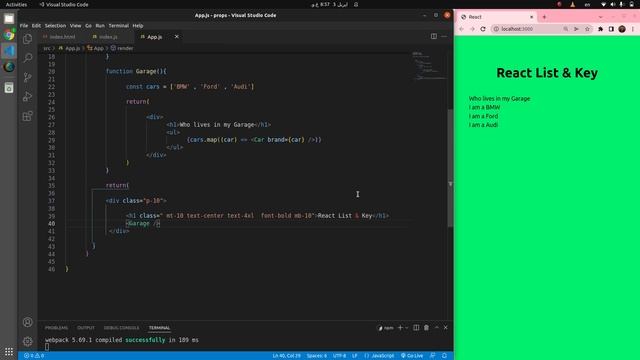640x360 pixels.
Task: Change indentation via Spaces status item
Action: 317,356
